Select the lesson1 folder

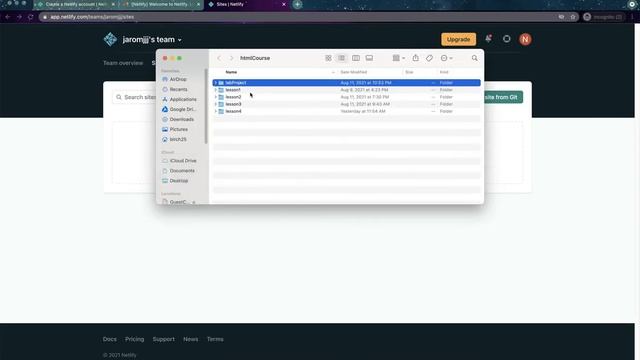[347, 90]
